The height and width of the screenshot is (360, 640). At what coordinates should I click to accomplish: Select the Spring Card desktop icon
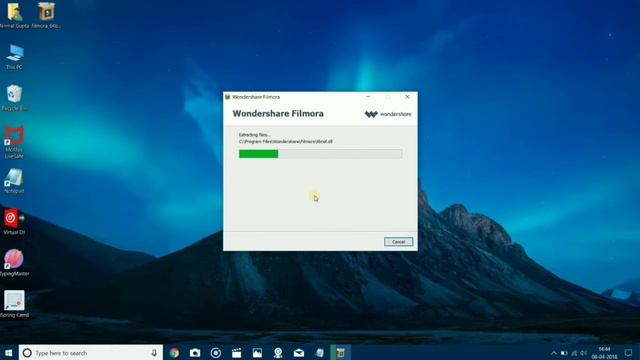pyautogui.click(x=15, y=304)
